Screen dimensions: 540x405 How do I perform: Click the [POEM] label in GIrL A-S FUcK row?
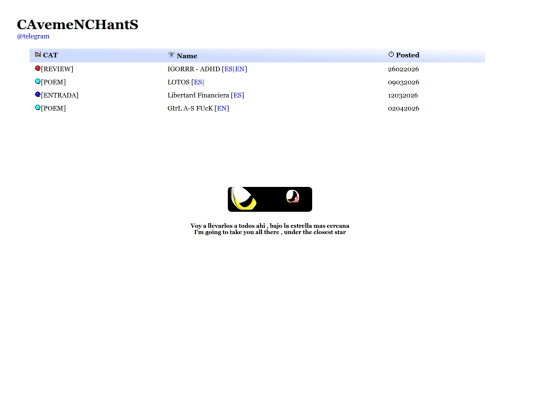pos(53,108)
